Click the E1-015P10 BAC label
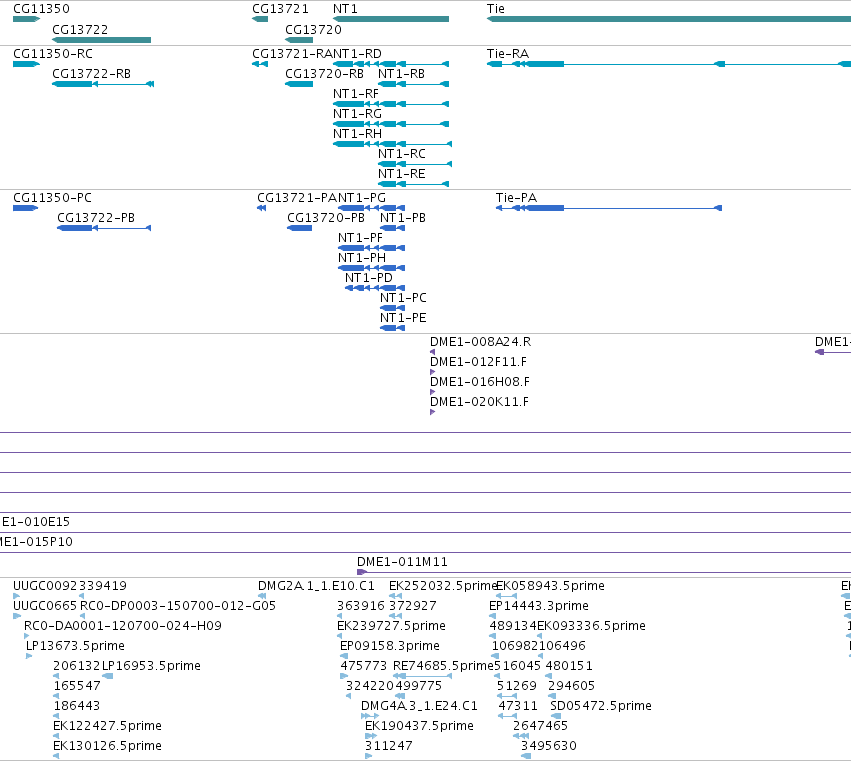 (x=36, y=542)
